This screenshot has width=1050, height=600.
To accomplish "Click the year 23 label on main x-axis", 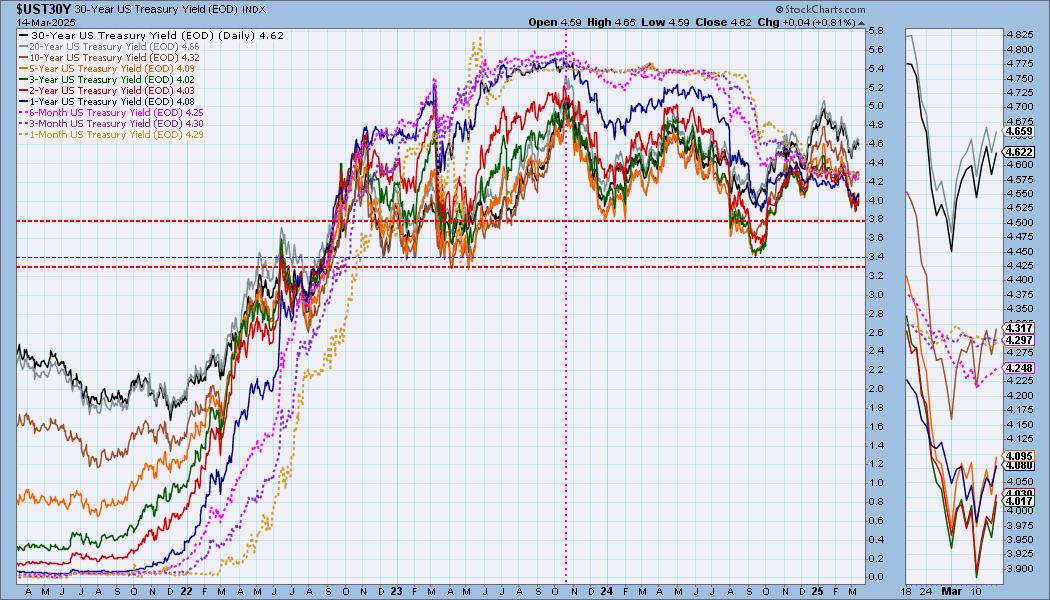I will (x=396, y=592).
